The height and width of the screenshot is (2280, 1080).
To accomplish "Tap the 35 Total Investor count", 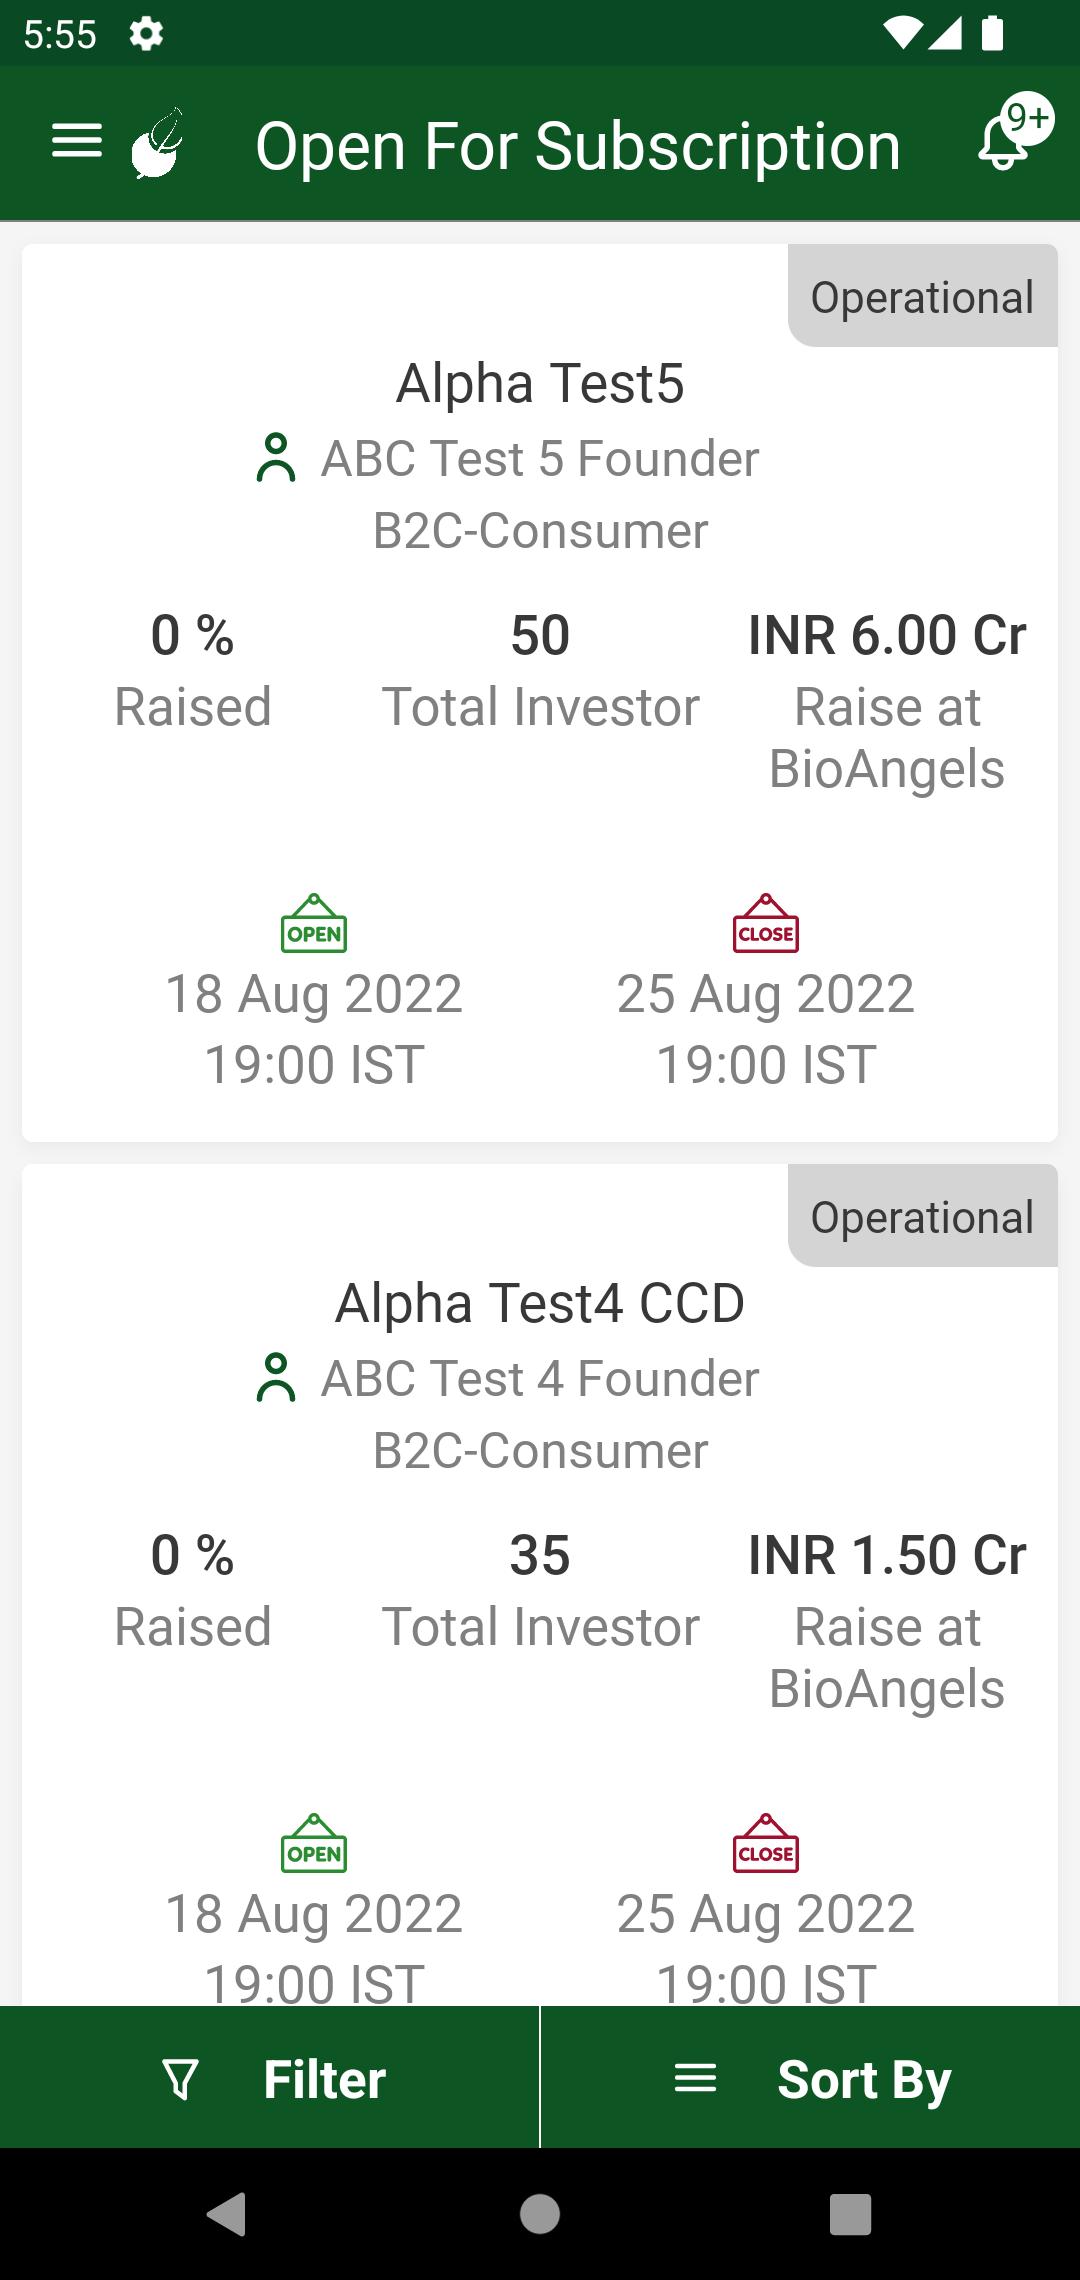I will click(x=540, y=1556).
